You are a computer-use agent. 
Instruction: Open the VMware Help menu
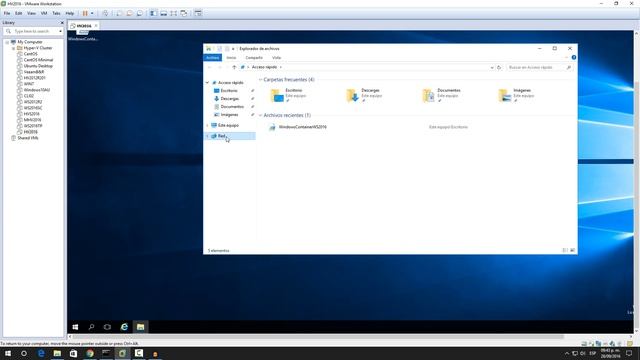[70, 13]
